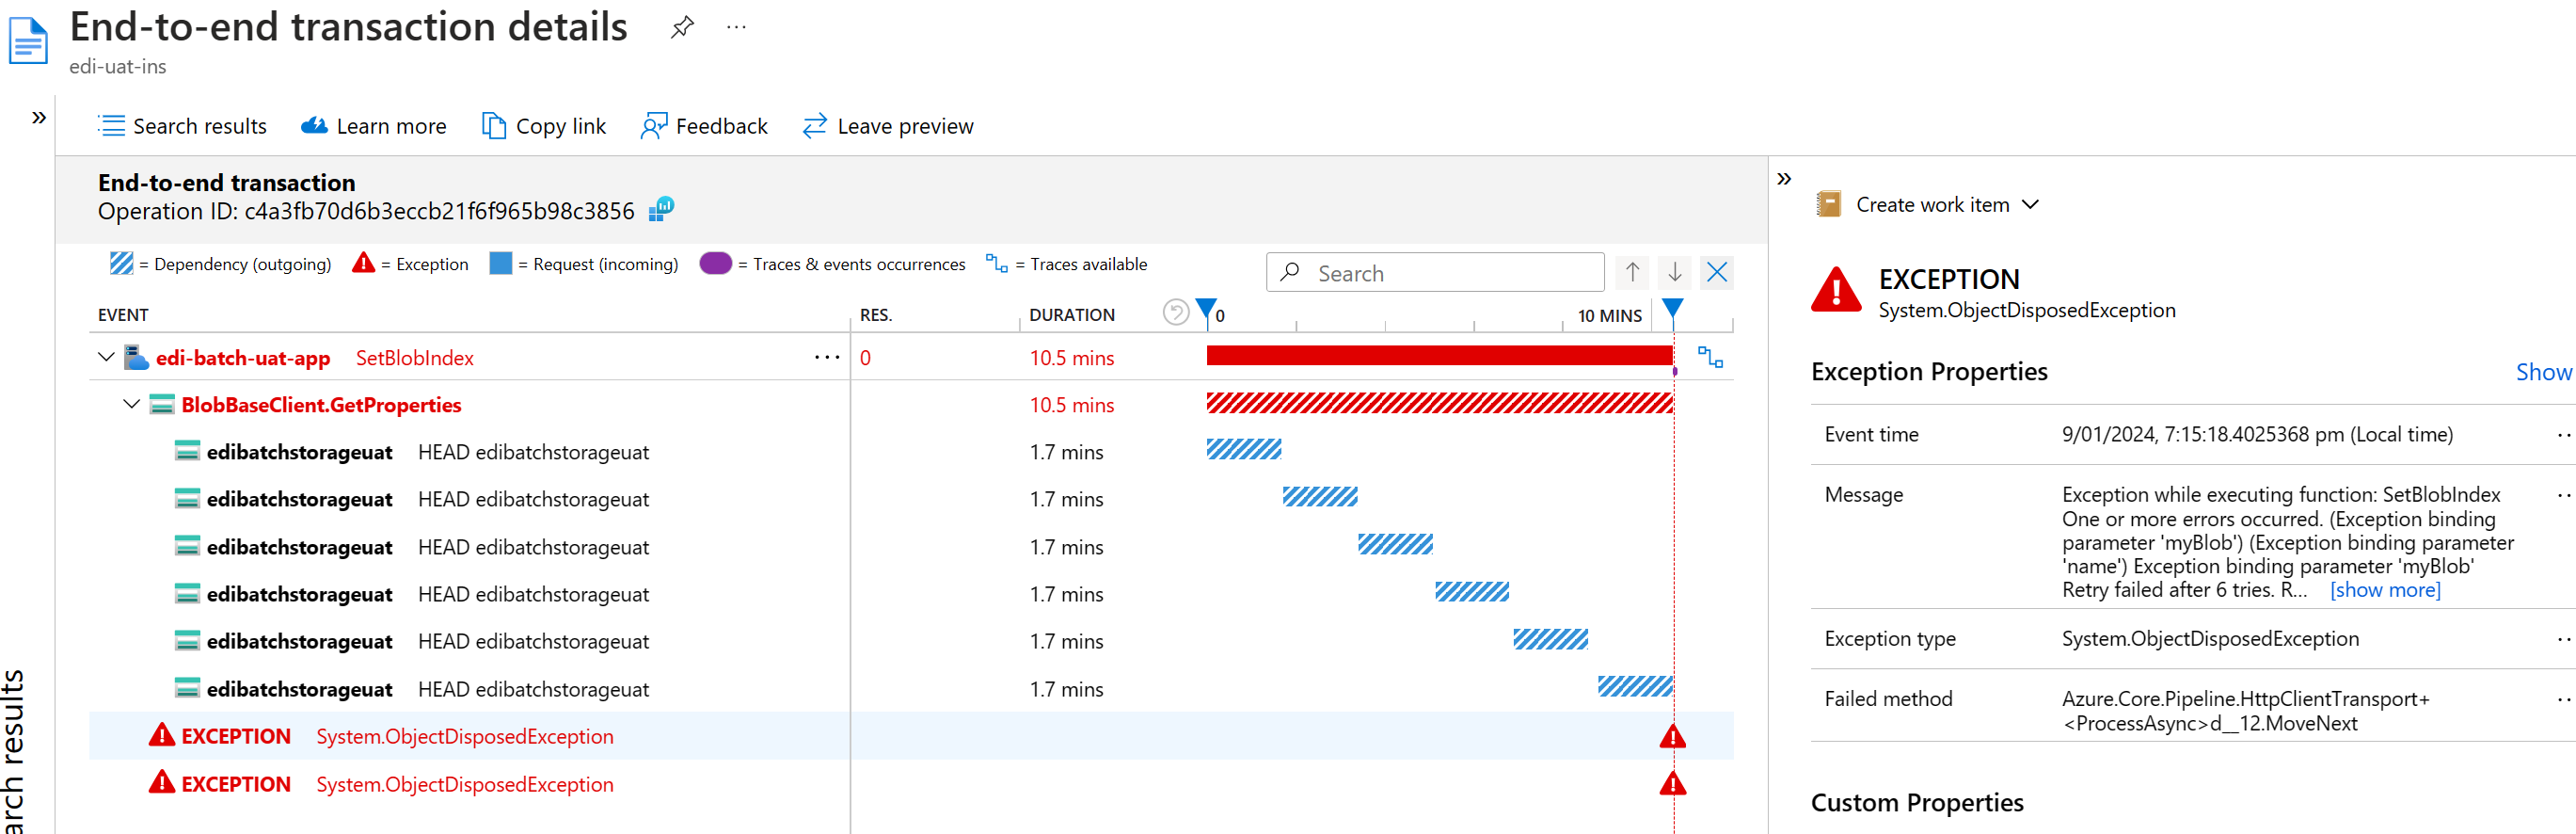This screenshot has width=2576, height=834.
Task: Go to next search match arrow
Action: pos(1674,272)
